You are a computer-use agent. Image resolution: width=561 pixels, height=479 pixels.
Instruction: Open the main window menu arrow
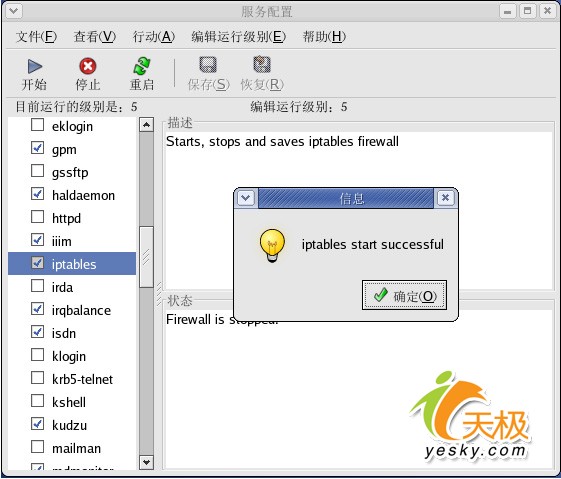point(14,11)
